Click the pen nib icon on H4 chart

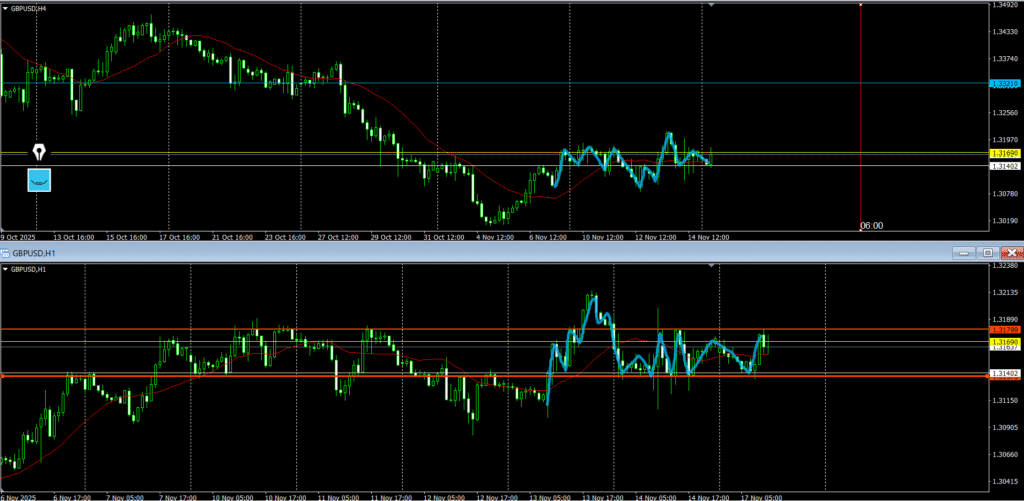(x=39, y=152)
